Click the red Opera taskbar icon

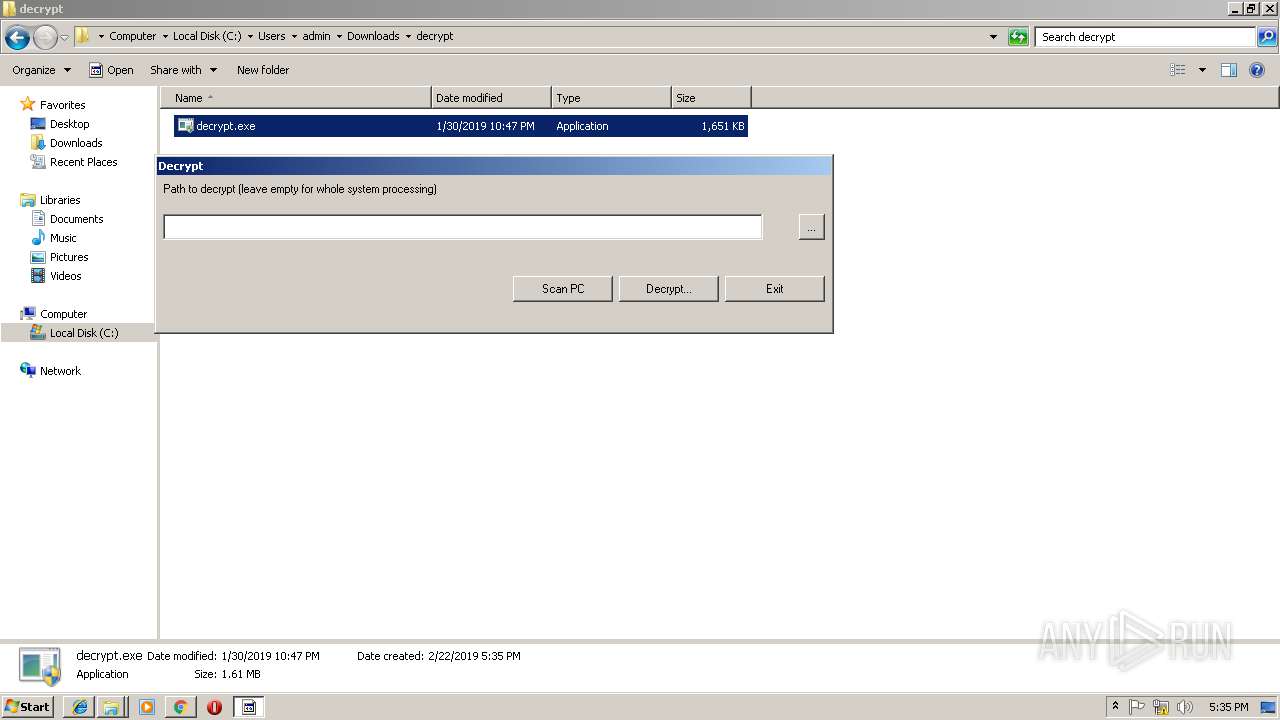(x=214, y=707)
